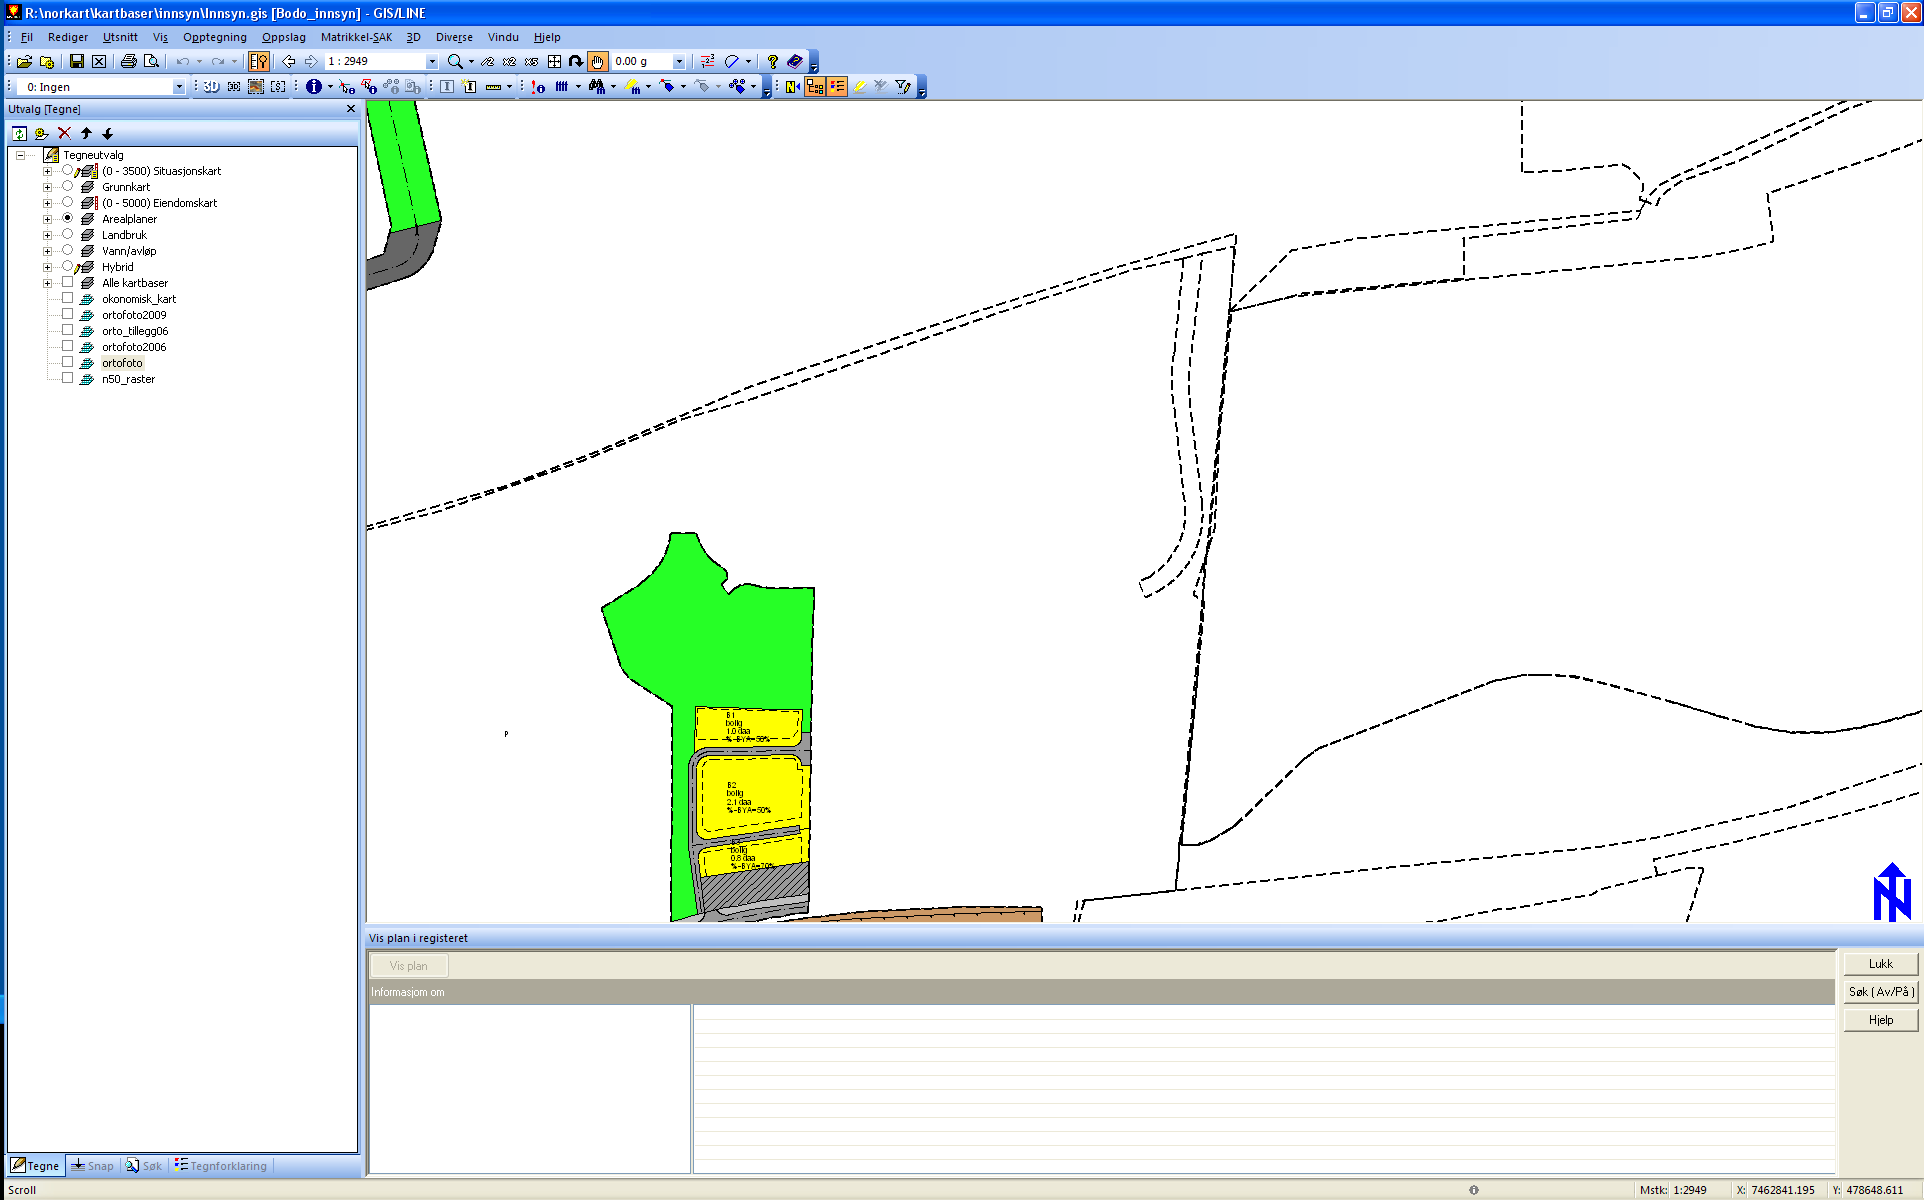Open the scale 1:2949 dropdown
This screenshot has height=1200, width=1924.
432,62
